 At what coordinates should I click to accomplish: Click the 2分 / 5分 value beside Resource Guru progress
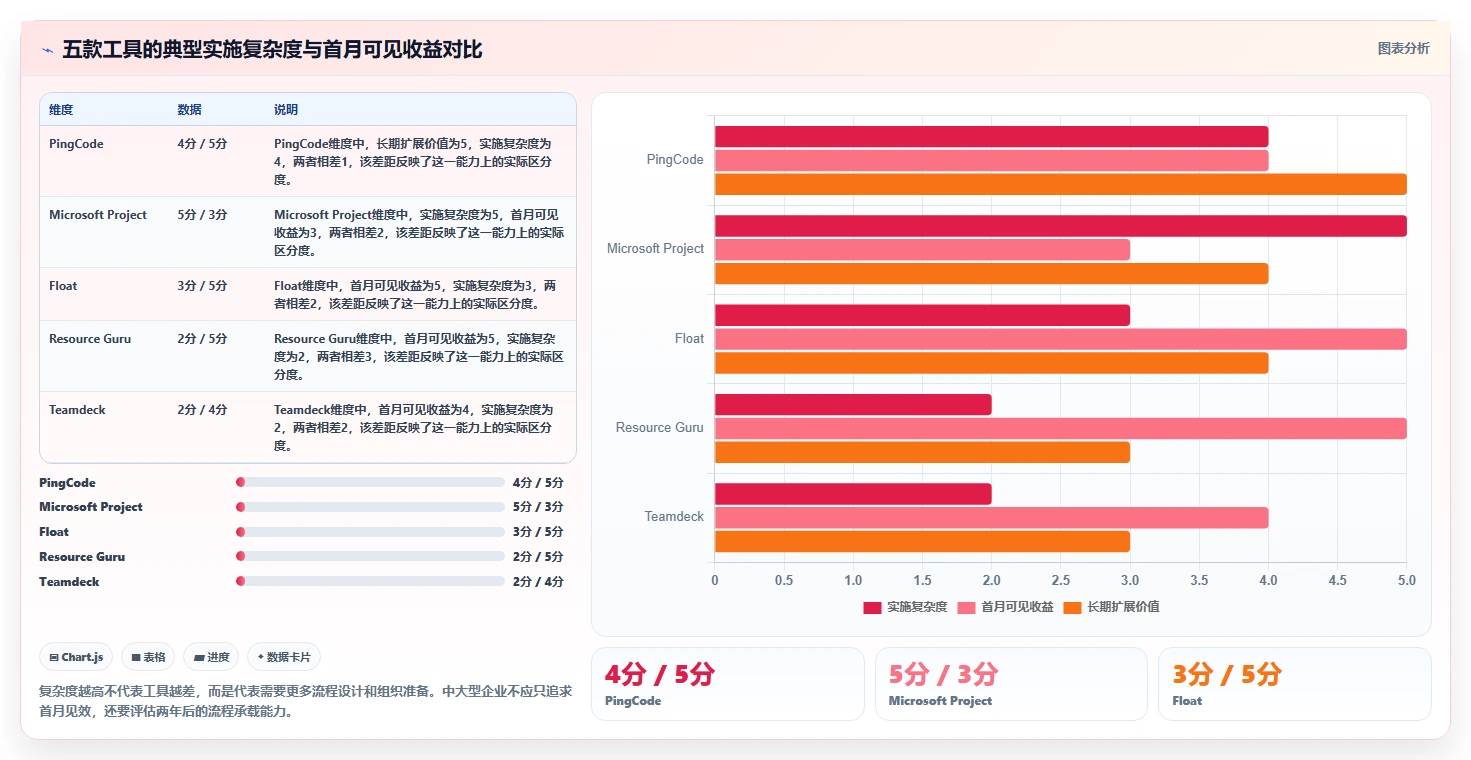[x=538, y=557]
